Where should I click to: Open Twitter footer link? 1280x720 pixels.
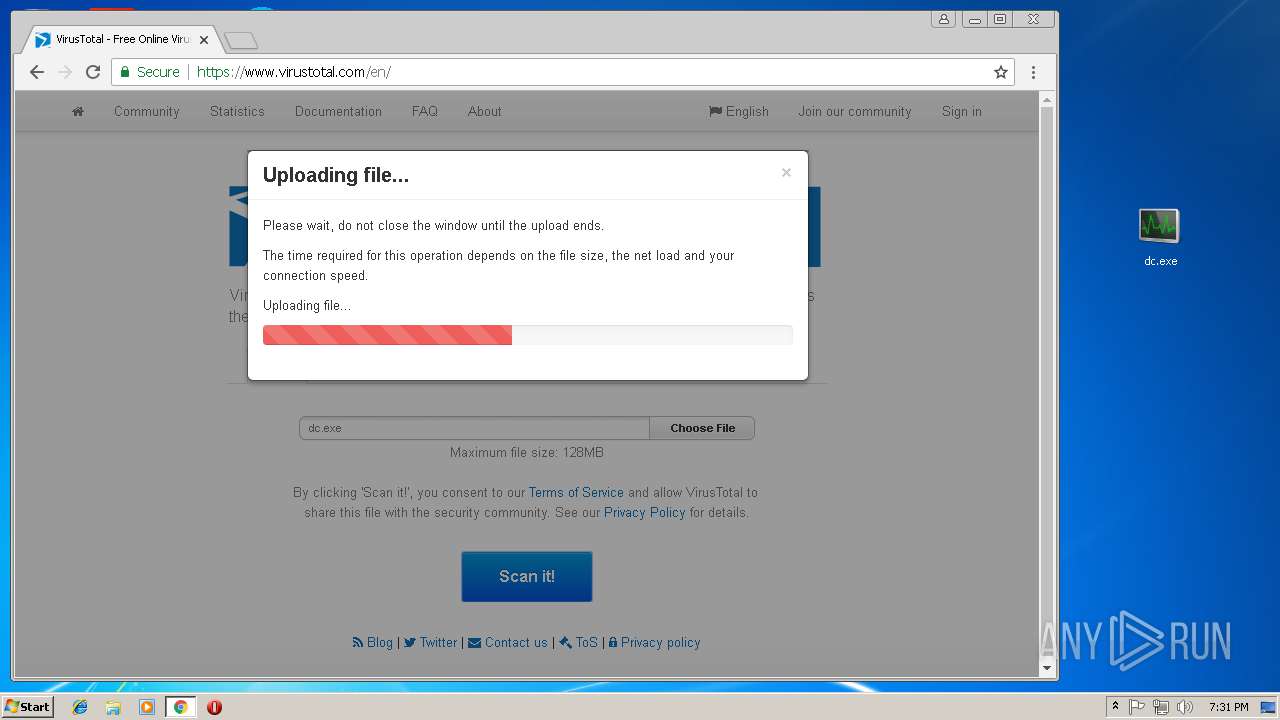pyautogui.click(x=431, y=642)
